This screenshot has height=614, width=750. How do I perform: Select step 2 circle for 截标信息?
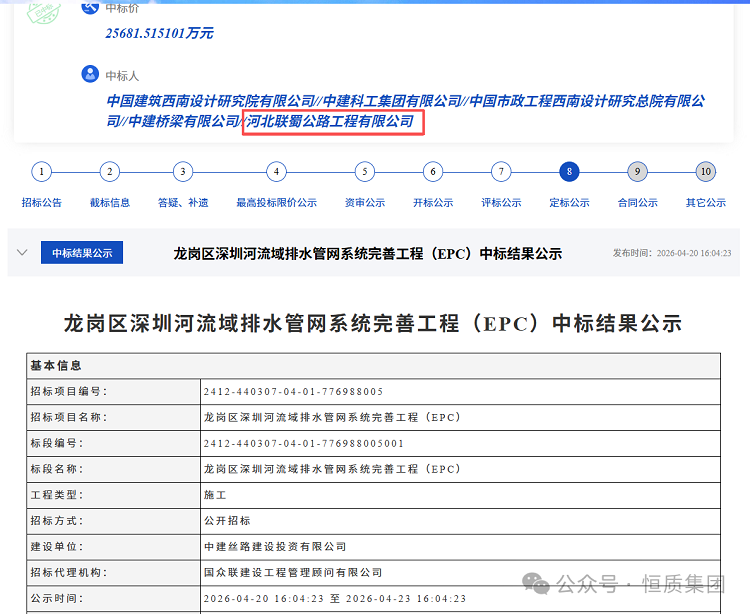(109, 172)
